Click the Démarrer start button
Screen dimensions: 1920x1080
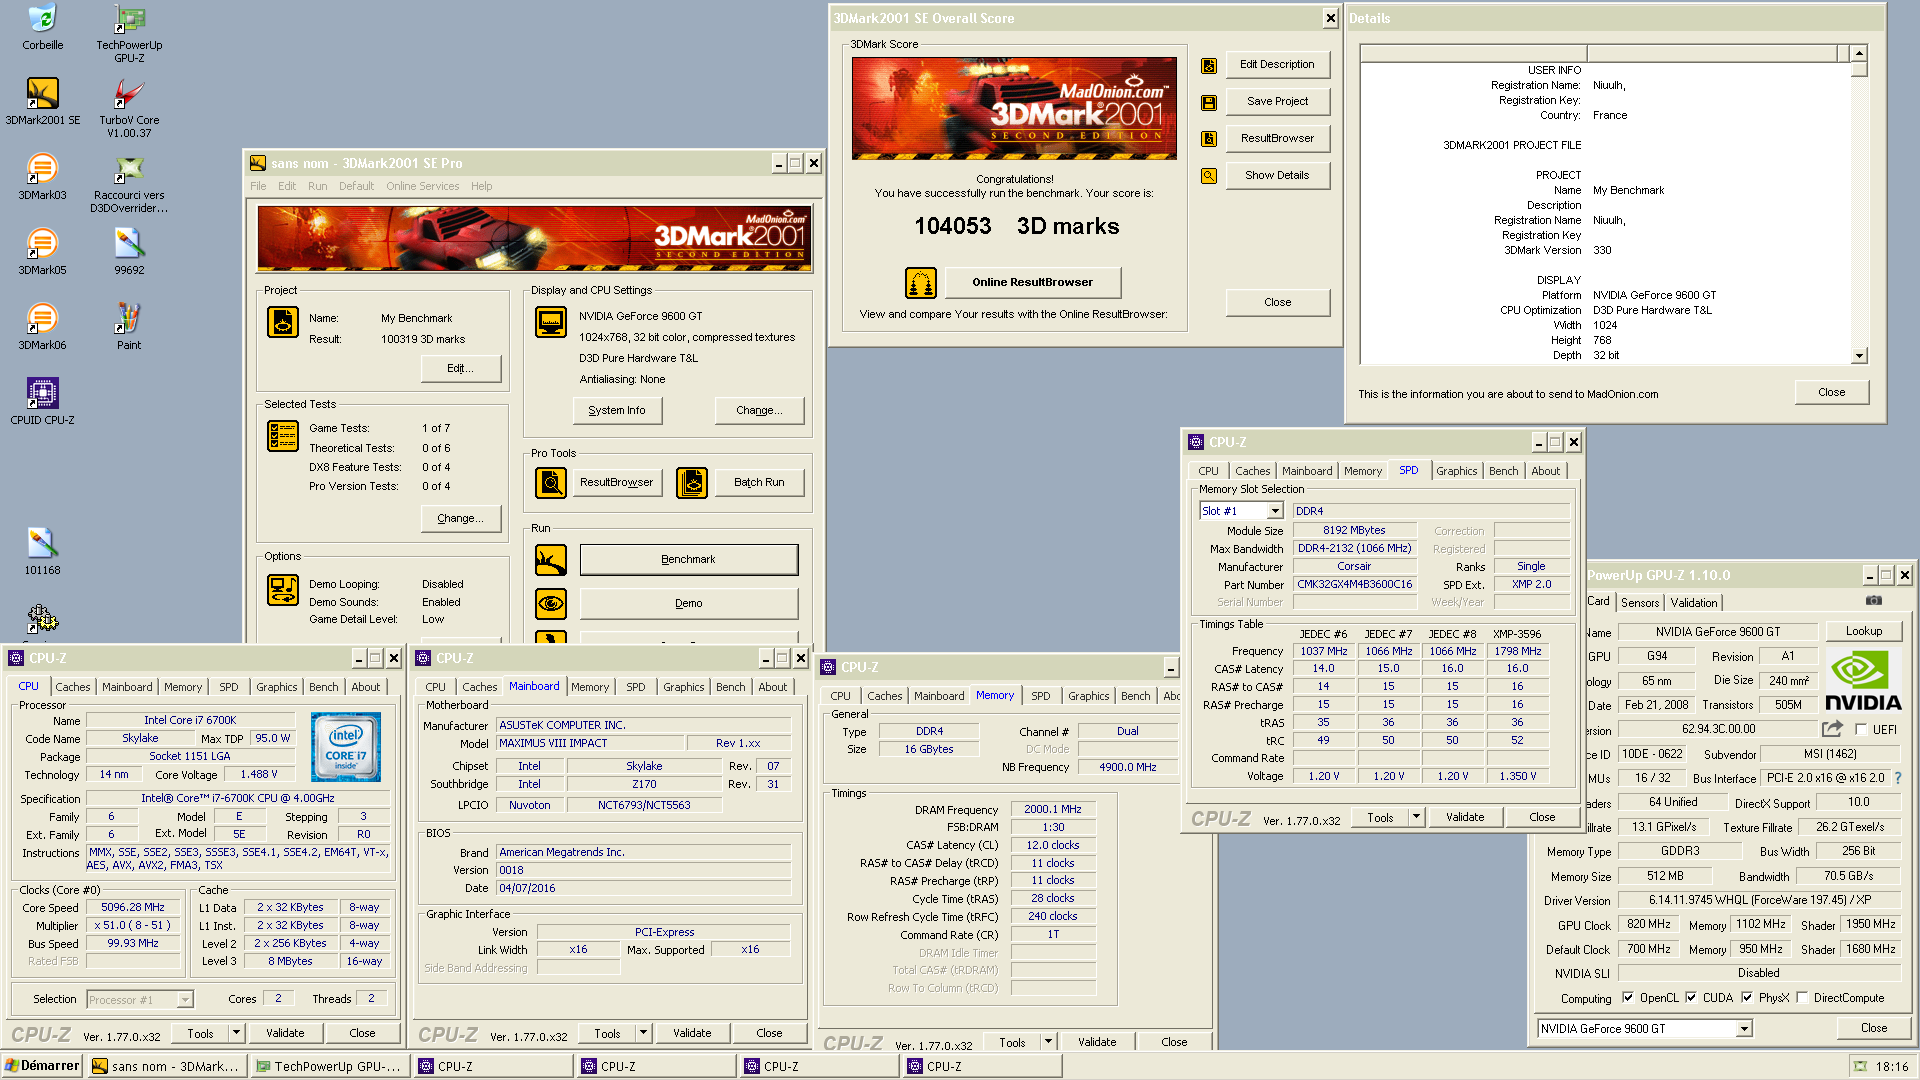pyautogui.click(x=42, y=1066)
